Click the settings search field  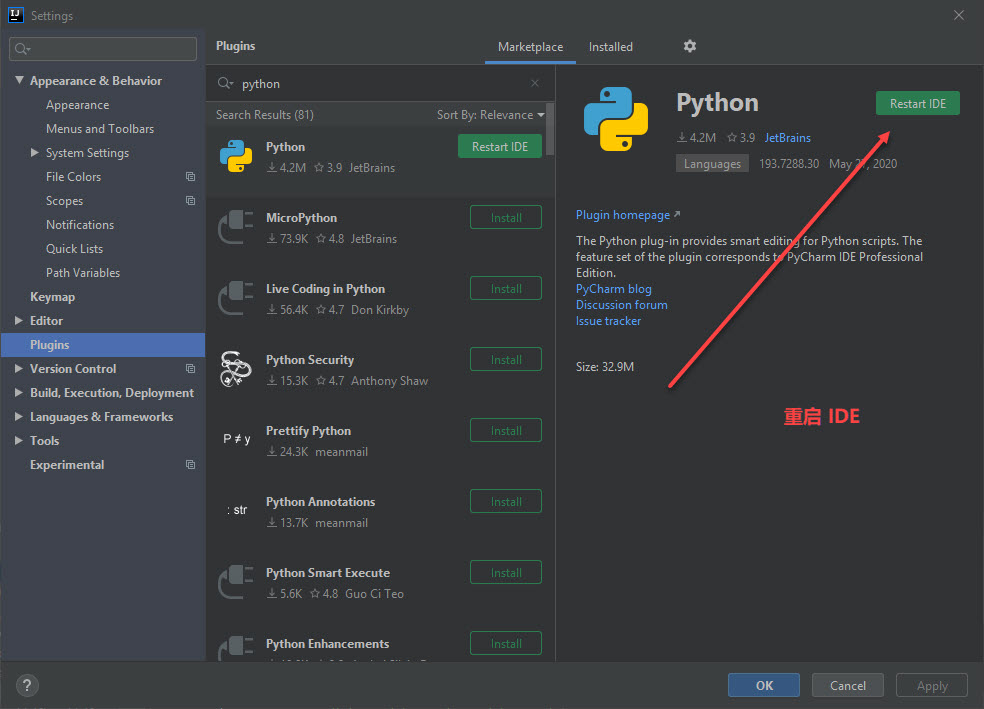[100, 48]
